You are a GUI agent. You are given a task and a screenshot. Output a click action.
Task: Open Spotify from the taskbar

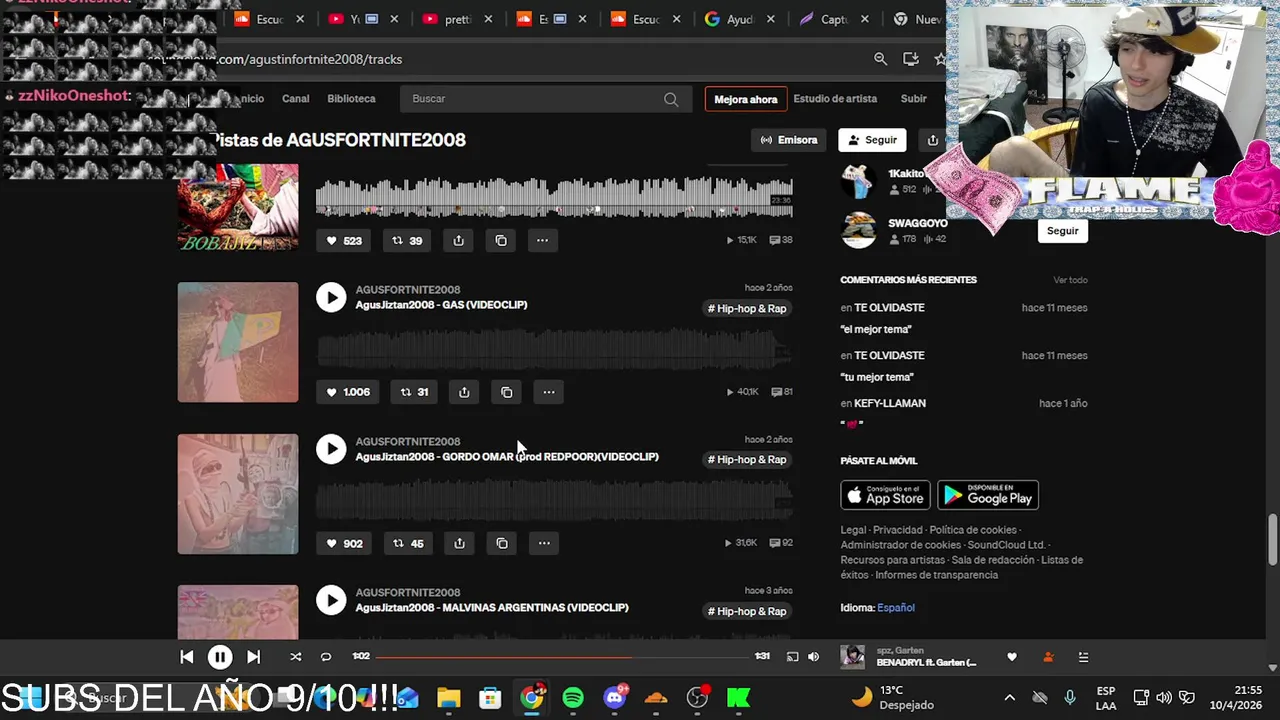(x=573, y=697)
